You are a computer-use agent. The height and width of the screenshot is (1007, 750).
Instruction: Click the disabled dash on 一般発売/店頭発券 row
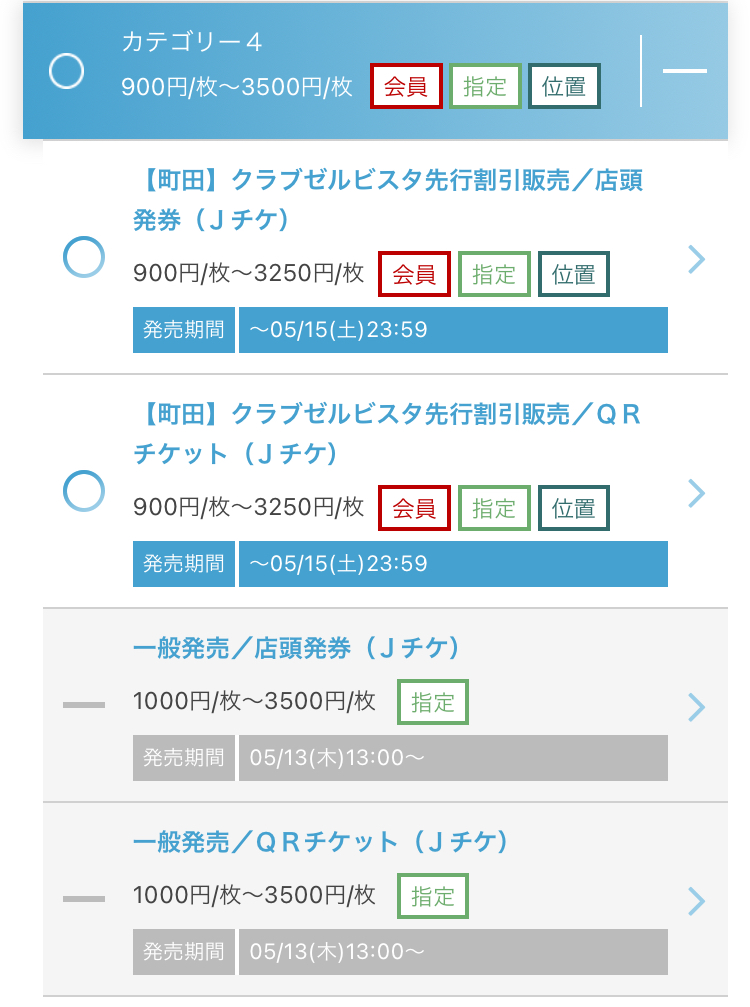tap(84, 705)
